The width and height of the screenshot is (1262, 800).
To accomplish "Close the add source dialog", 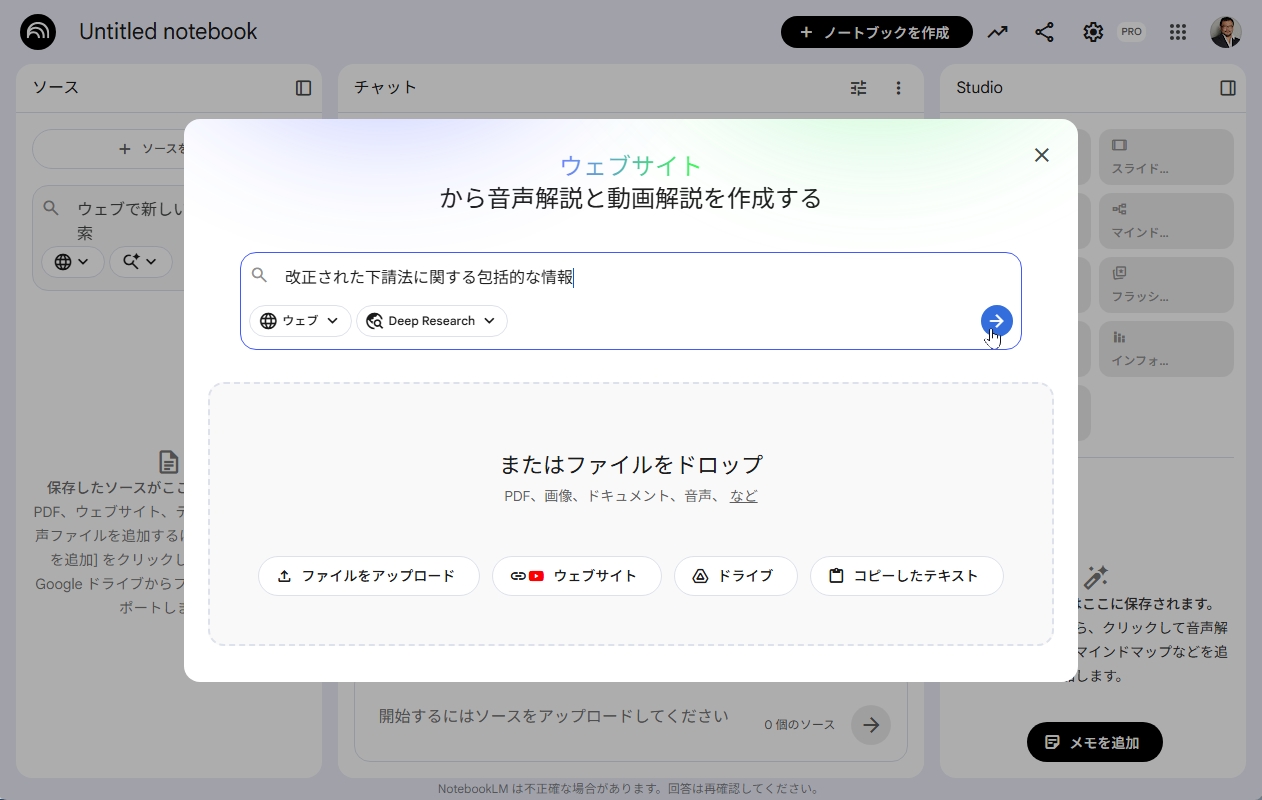I will click(x=1042, y=155).
